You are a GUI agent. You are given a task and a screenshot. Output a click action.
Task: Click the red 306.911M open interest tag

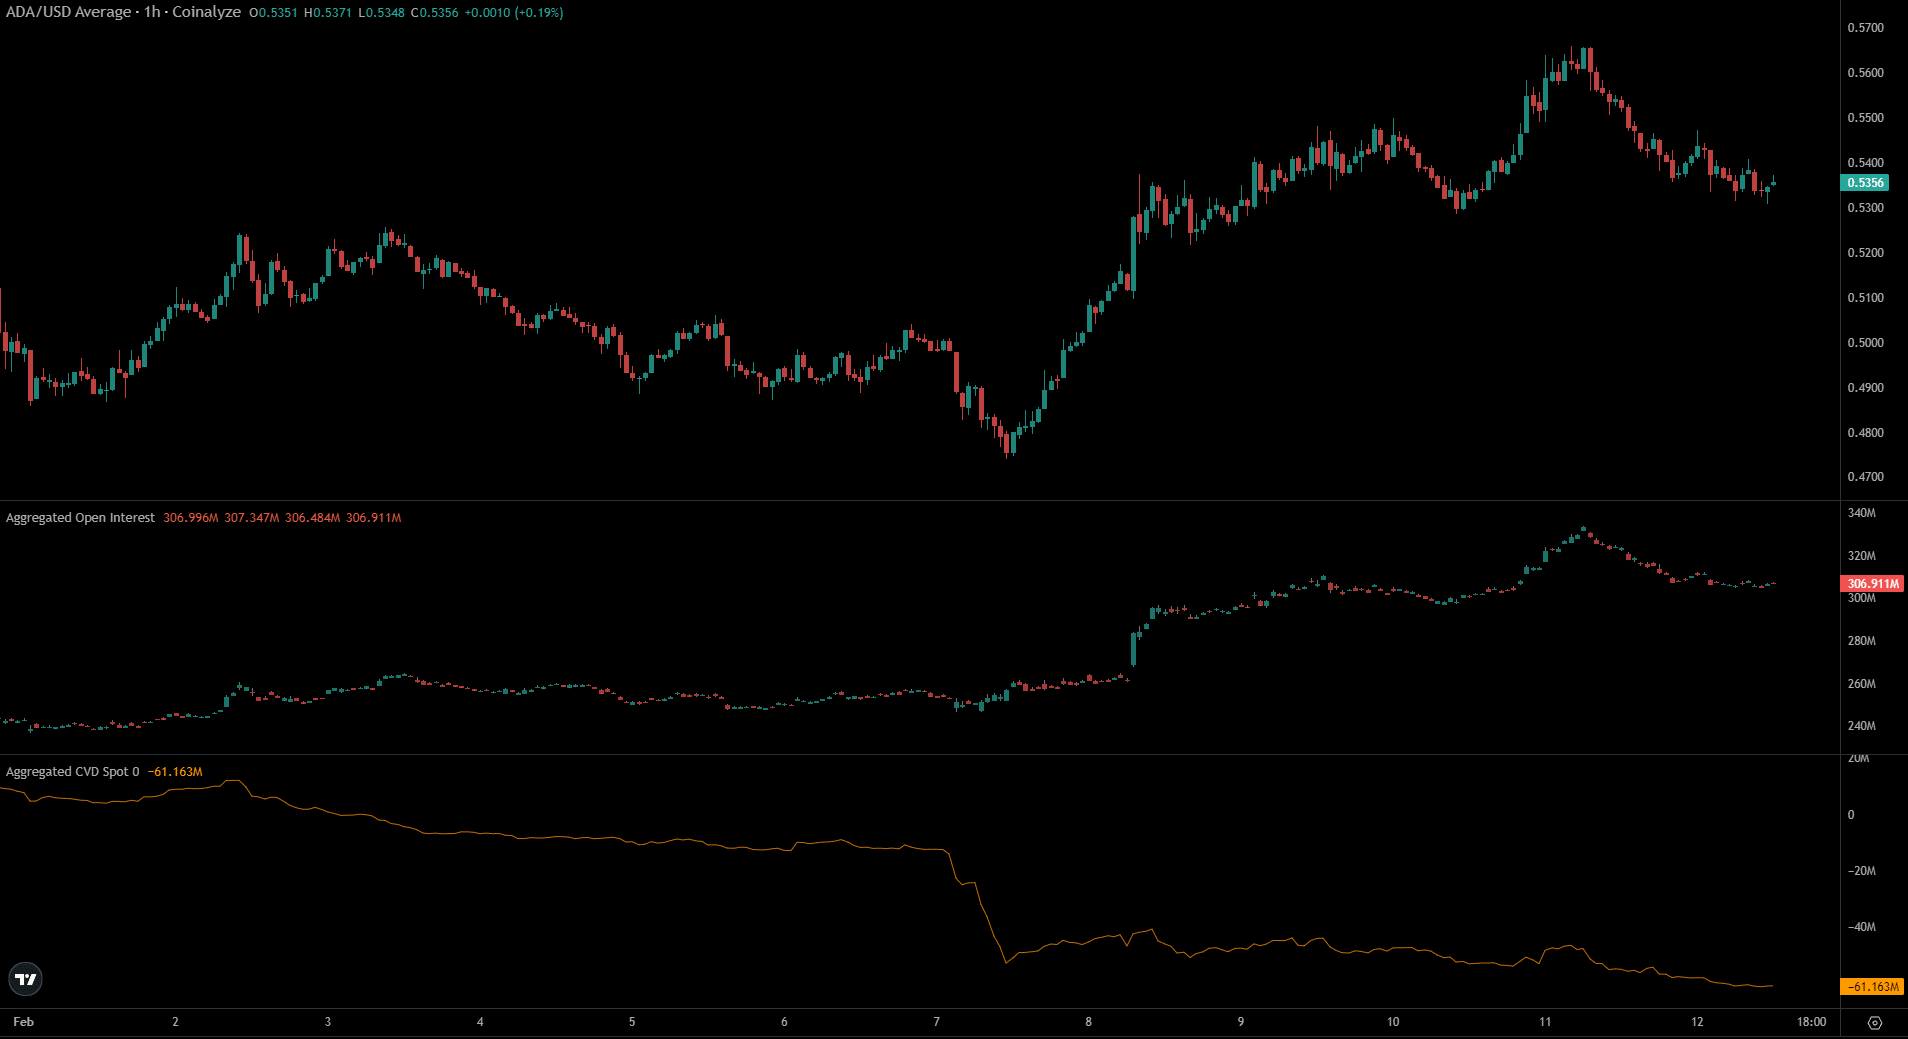(1871, 584)
